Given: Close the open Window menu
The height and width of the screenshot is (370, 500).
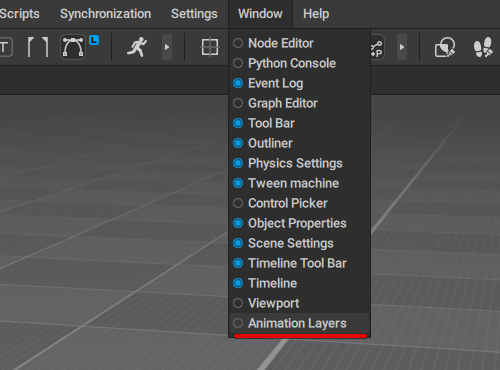Looking at the screenshot, I should pyautogui.click(x=260, y=14).
